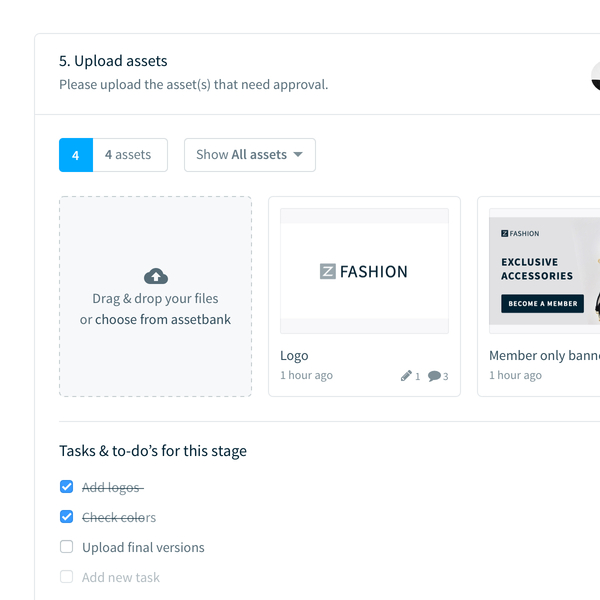Tick the Add new task checkbox
Screen dimensions: 600x600
coord(67,576)
